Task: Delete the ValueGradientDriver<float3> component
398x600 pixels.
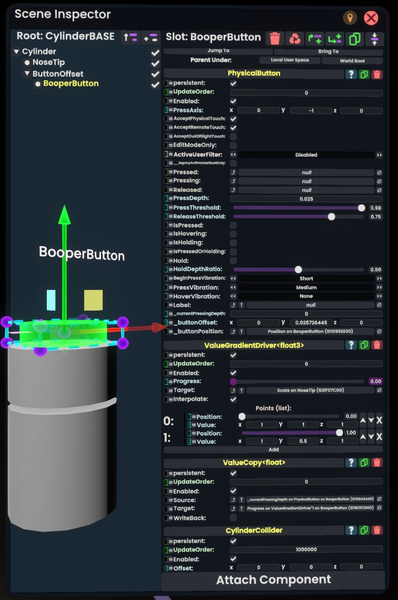Action: pyautogui.click(x=377, y=345)
